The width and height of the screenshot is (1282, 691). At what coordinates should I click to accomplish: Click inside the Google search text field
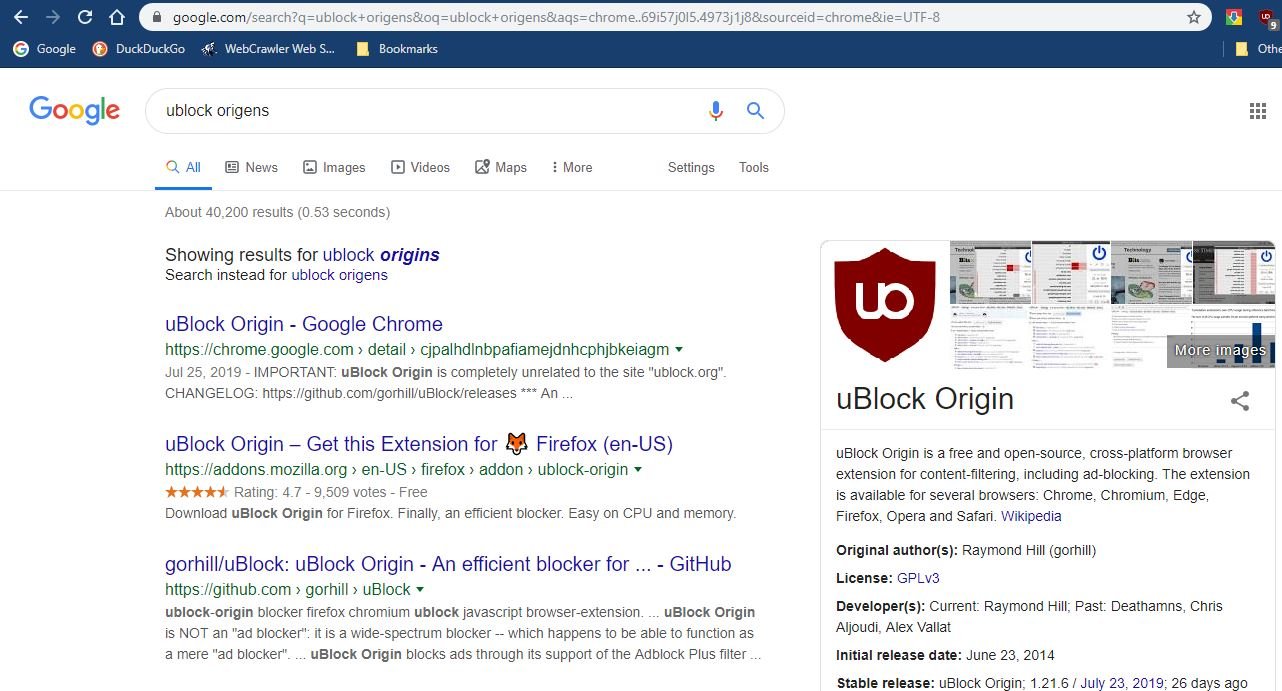420,111
